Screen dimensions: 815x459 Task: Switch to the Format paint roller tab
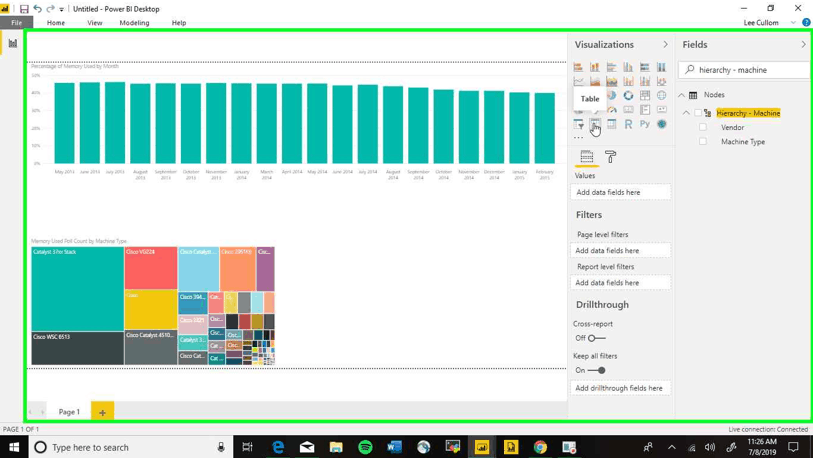click(x=610, y=156)
